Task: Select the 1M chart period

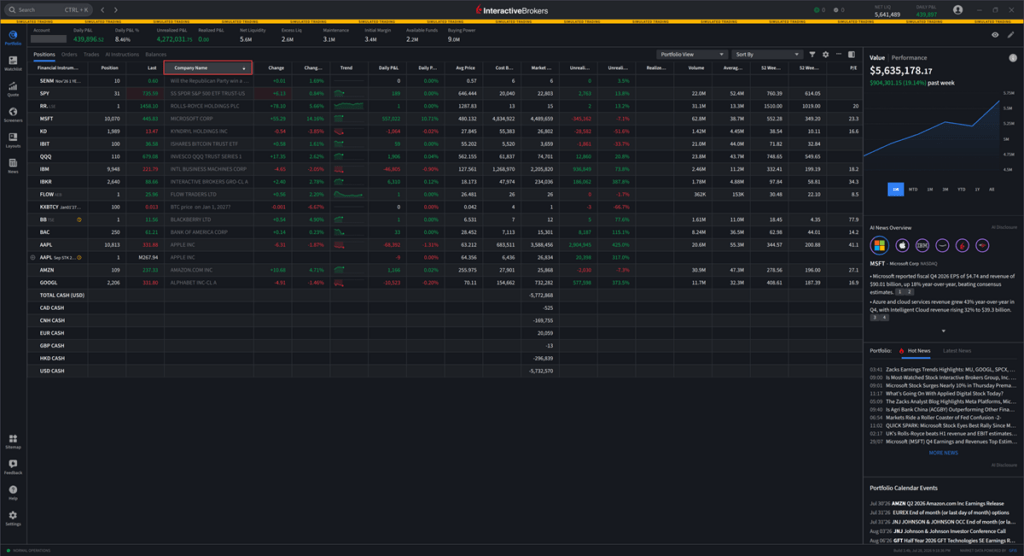Action: pos(929,189)
